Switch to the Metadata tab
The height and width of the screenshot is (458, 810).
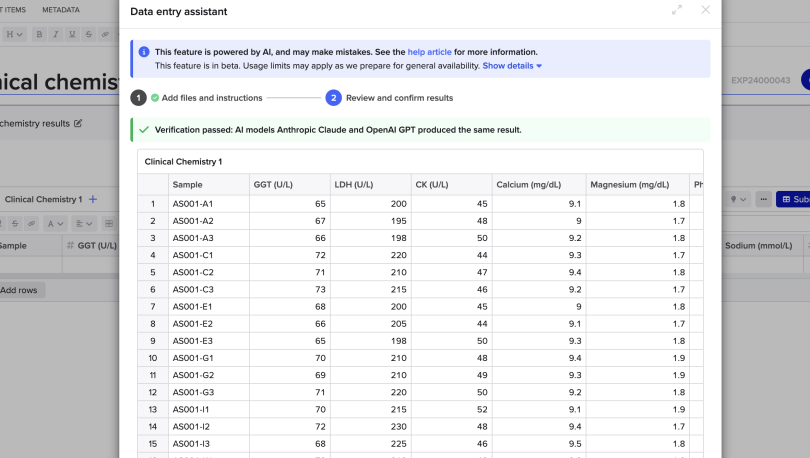pos(61,10)
